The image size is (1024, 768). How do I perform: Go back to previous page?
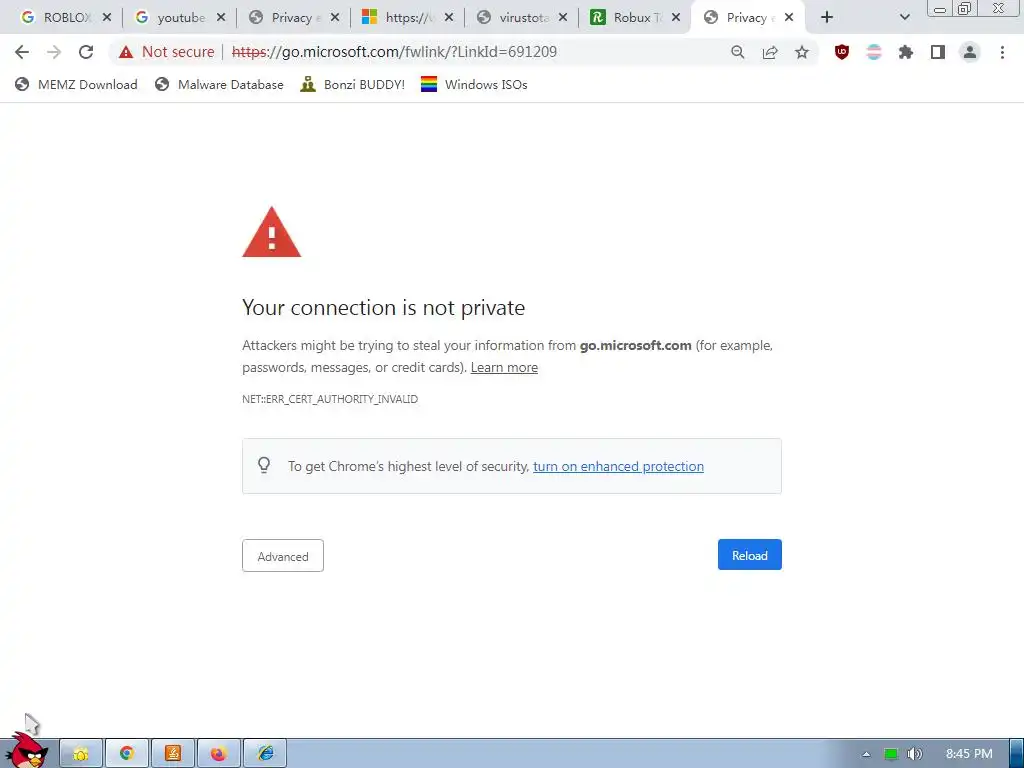point(22,52)
